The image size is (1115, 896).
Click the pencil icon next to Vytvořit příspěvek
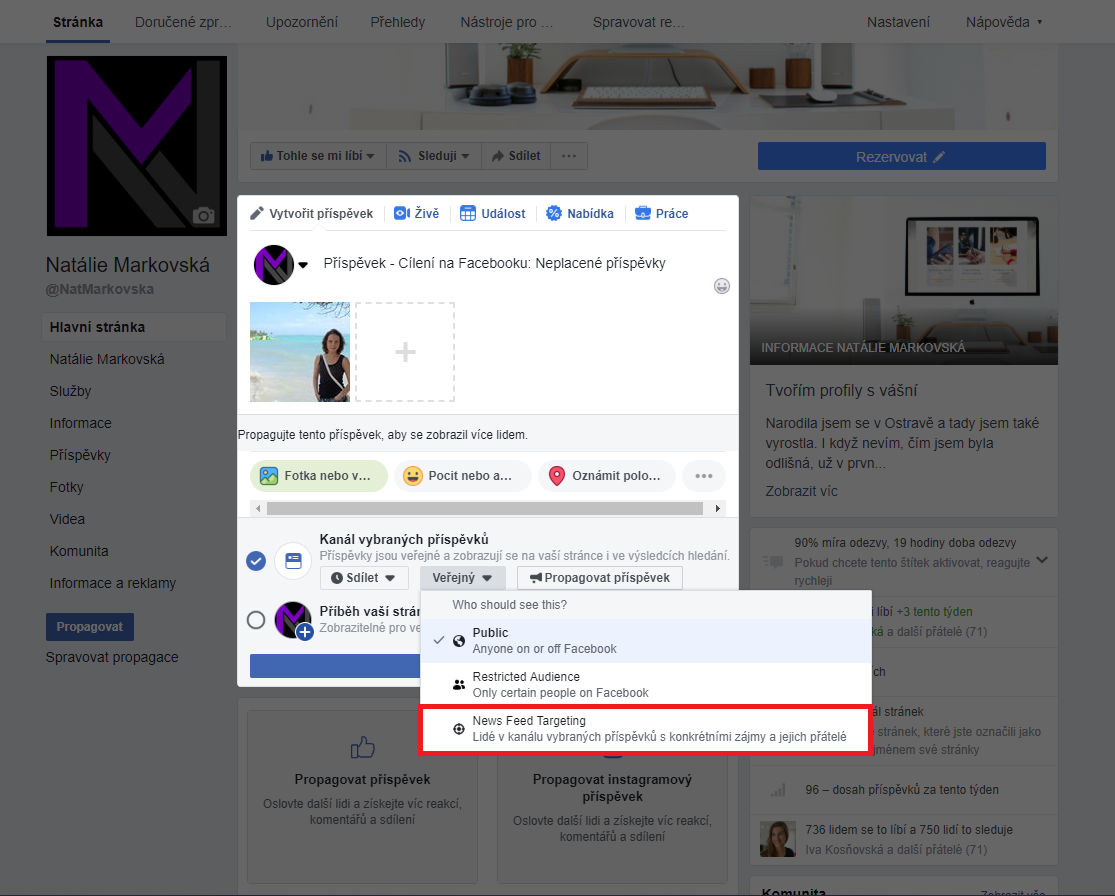coord(257,213)
